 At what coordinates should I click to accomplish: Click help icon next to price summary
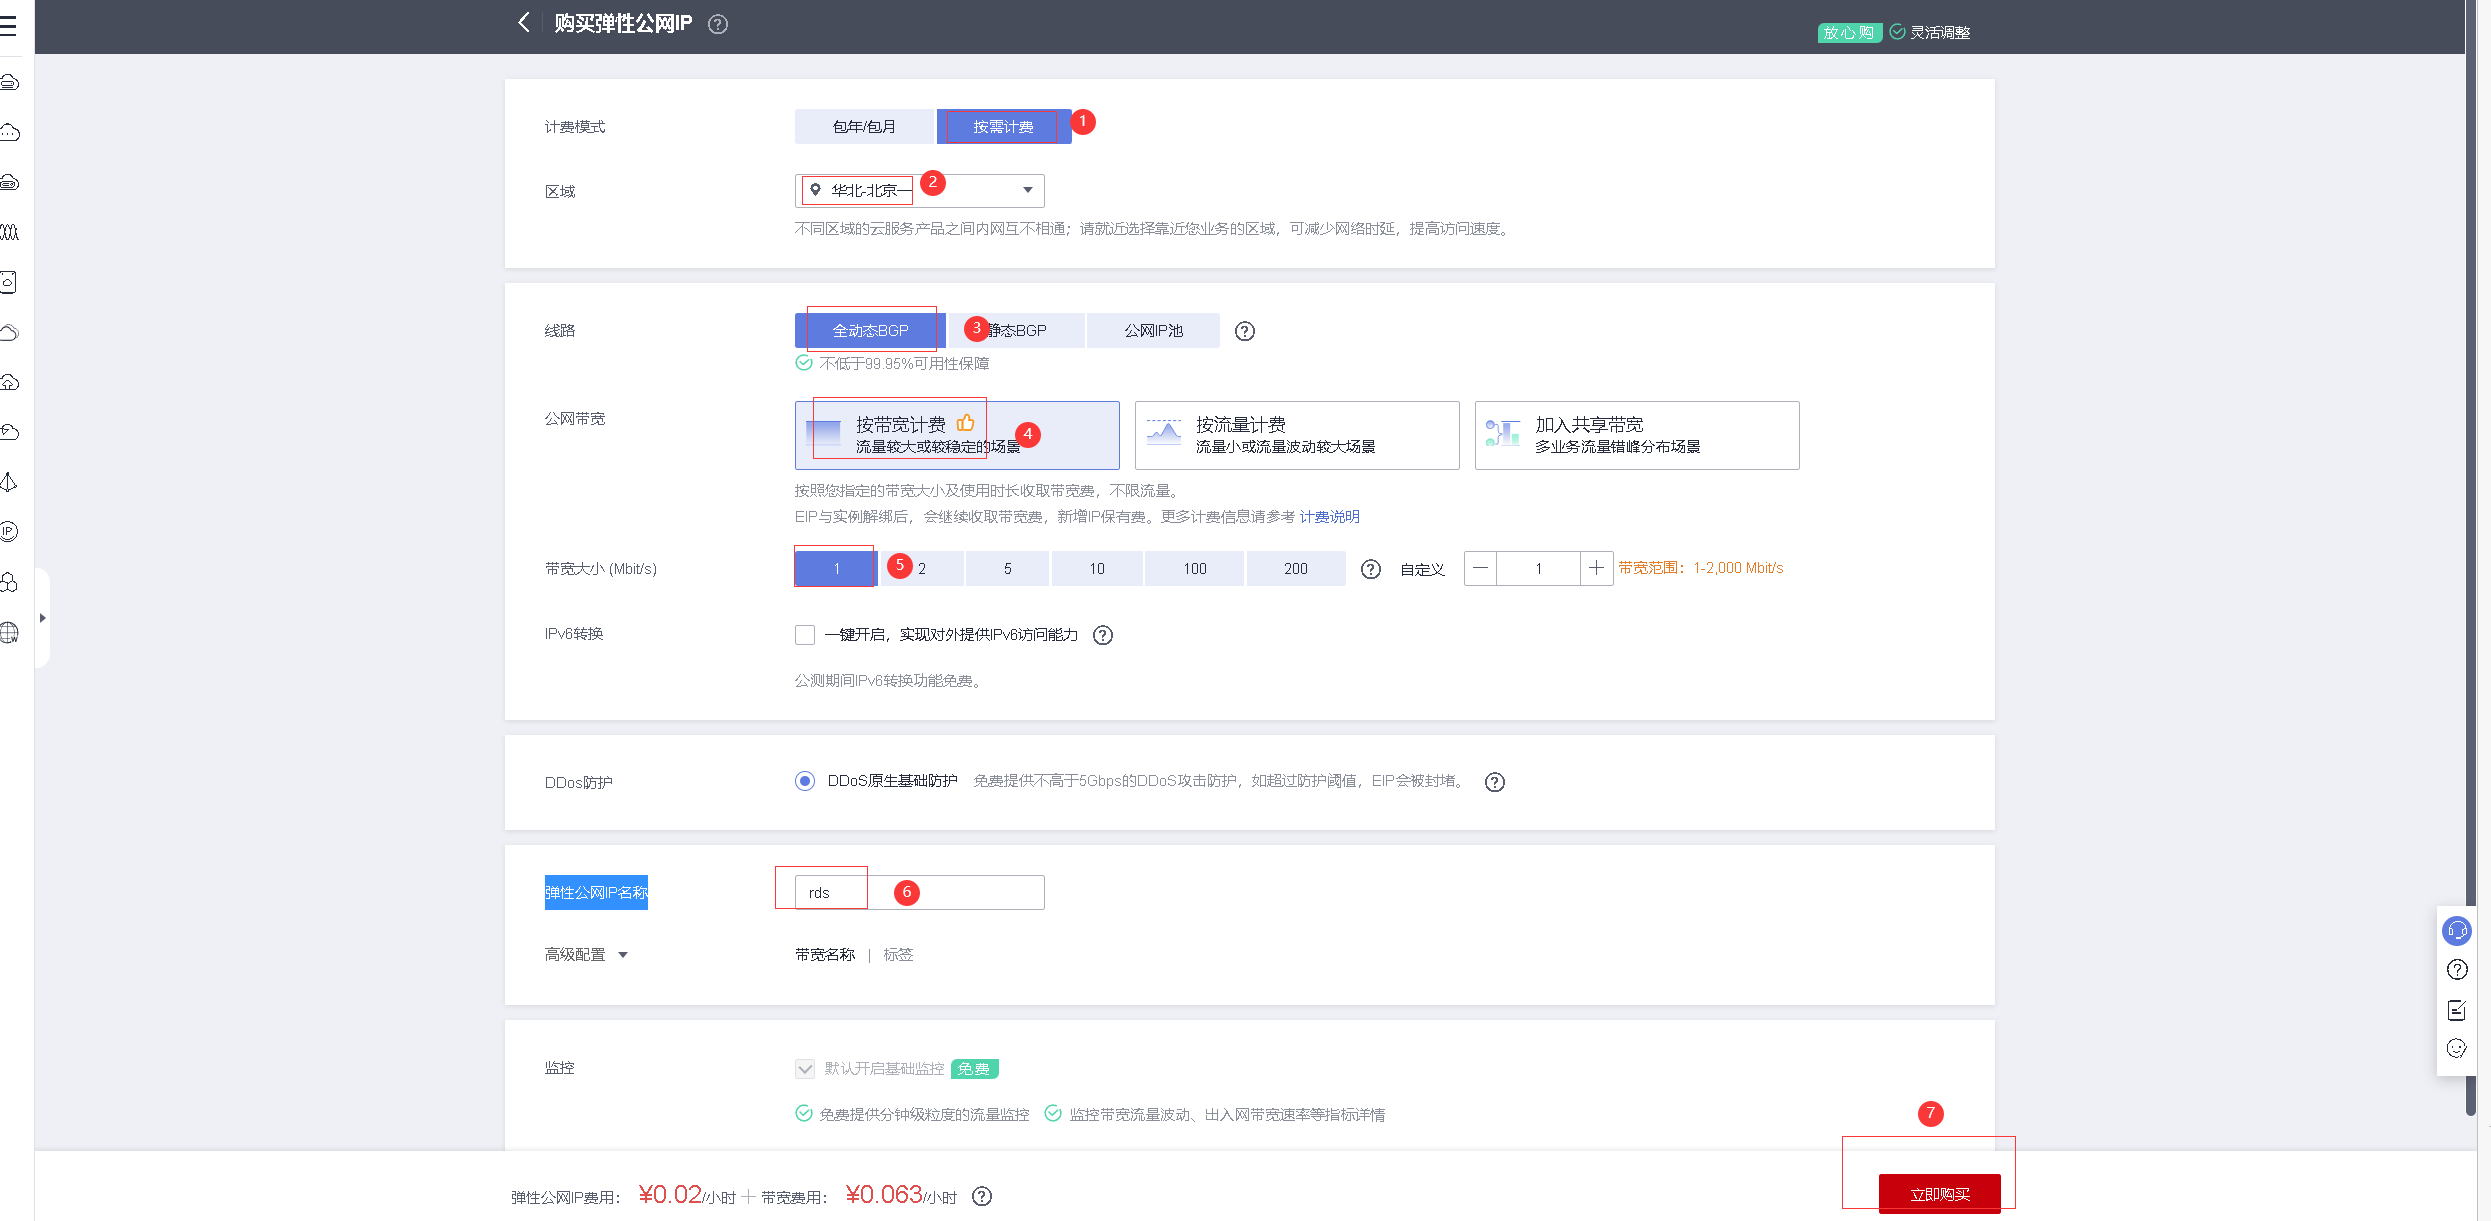tap(982, 1196)
